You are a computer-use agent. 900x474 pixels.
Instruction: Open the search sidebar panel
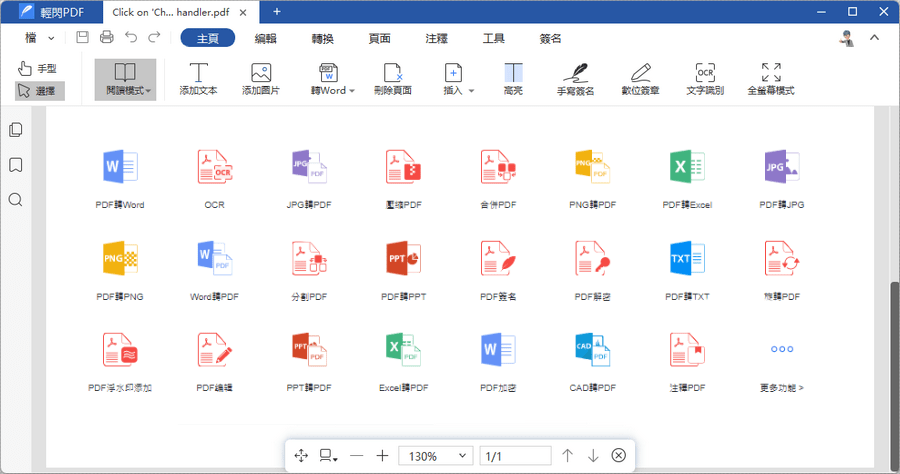click(16, 200)
